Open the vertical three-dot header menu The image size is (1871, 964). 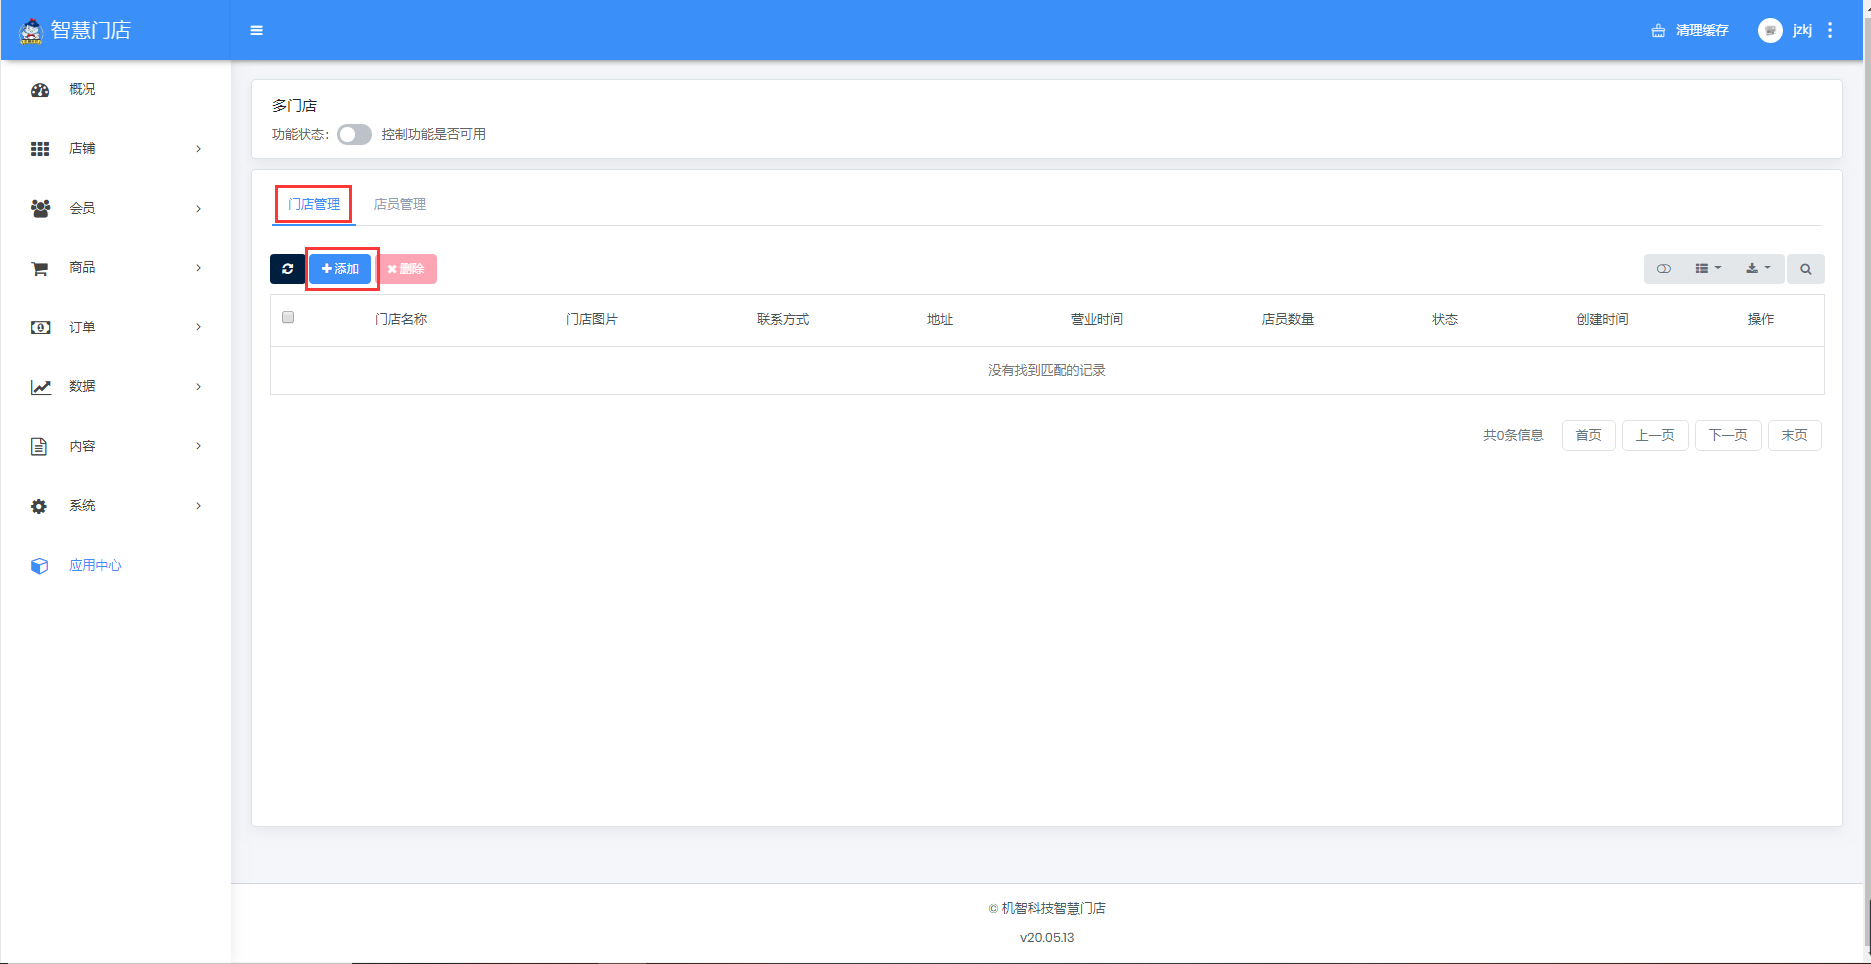pos(1830,31)
